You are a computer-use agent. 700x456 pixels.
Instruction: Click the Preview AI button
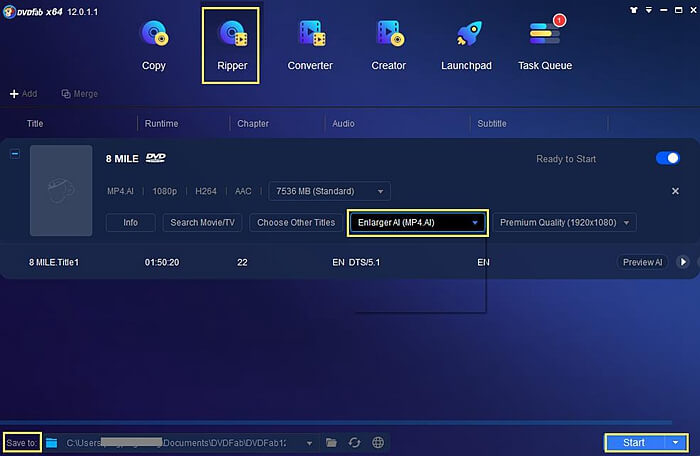[642, 262]
